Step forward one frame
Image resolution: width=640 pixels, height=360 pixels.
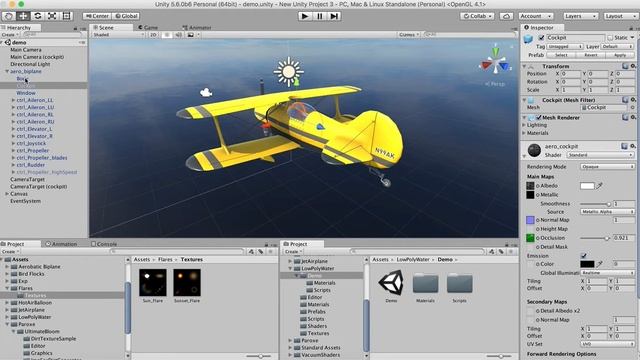coord(334,16)
